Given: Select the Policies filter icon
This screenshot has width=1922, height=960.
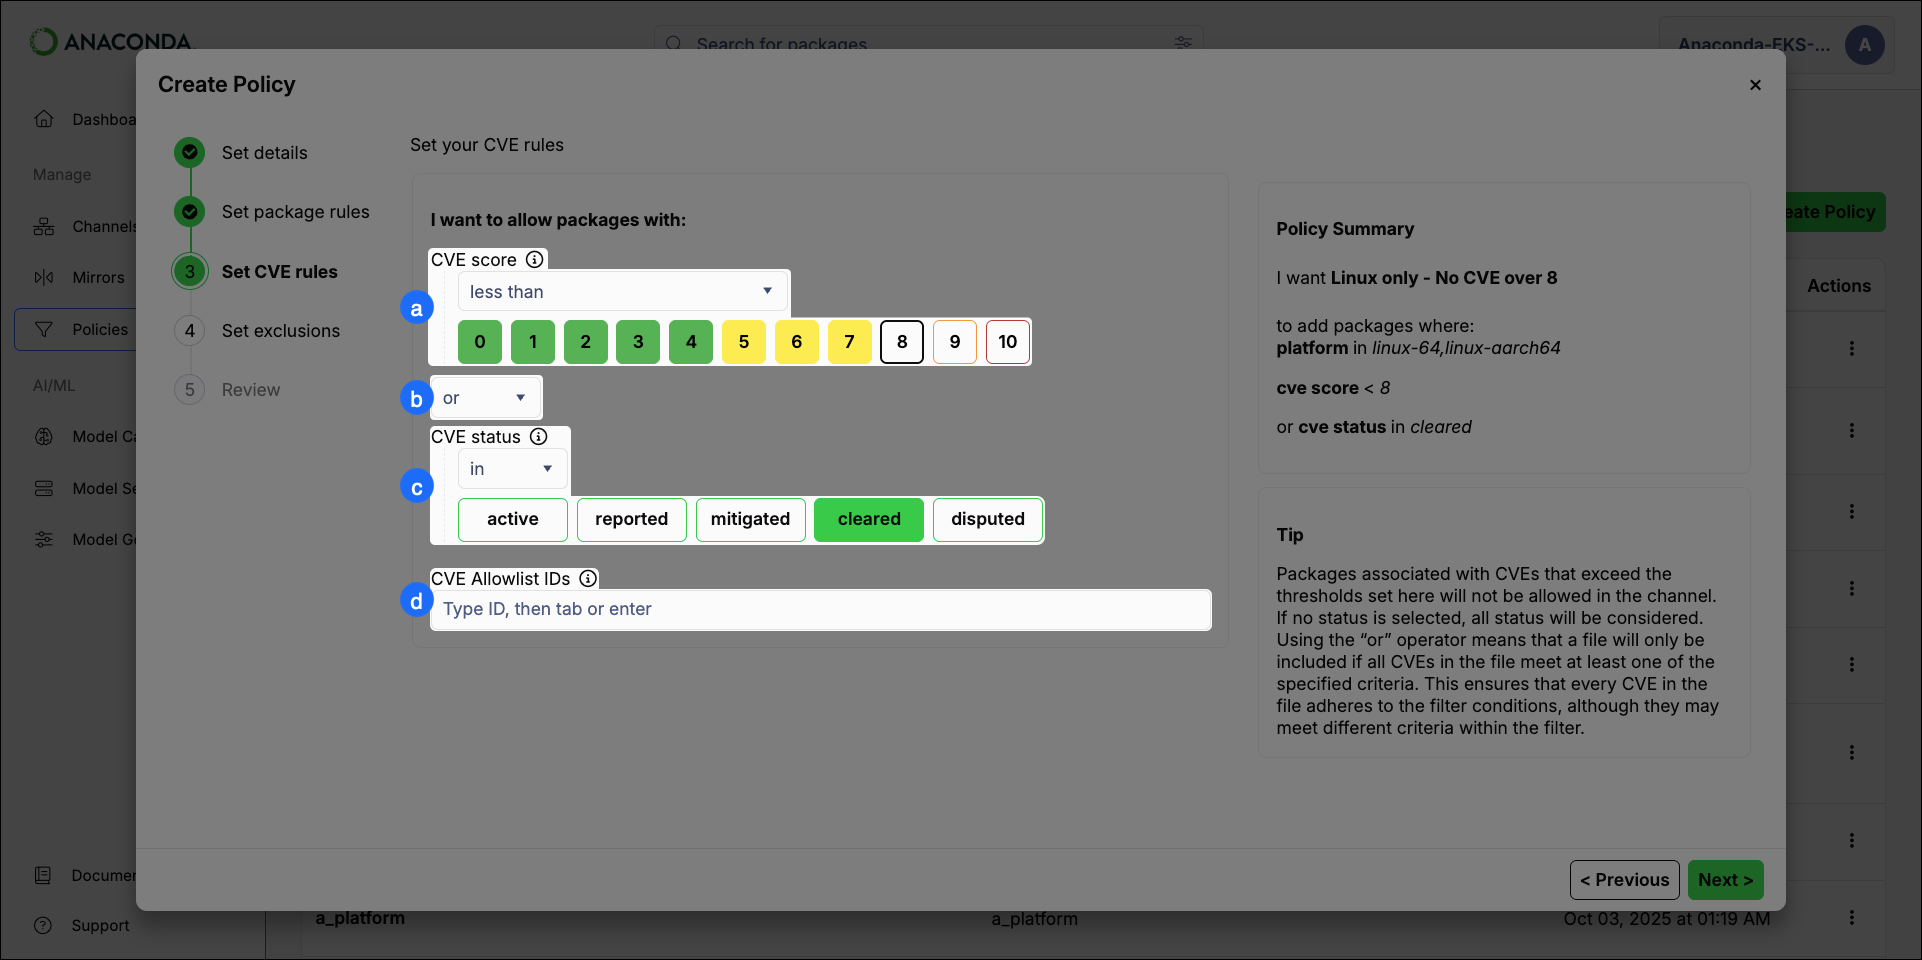Looking at the screenshot, I should [44, 329].
